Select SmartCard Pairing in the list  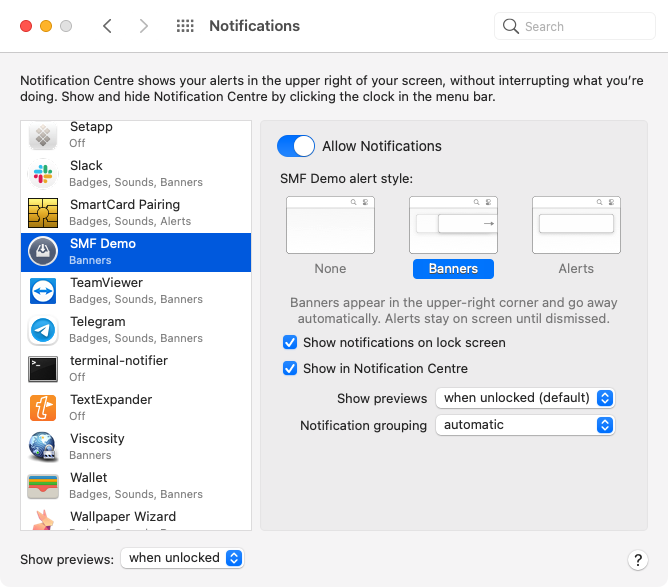click(x=136, y=213)
